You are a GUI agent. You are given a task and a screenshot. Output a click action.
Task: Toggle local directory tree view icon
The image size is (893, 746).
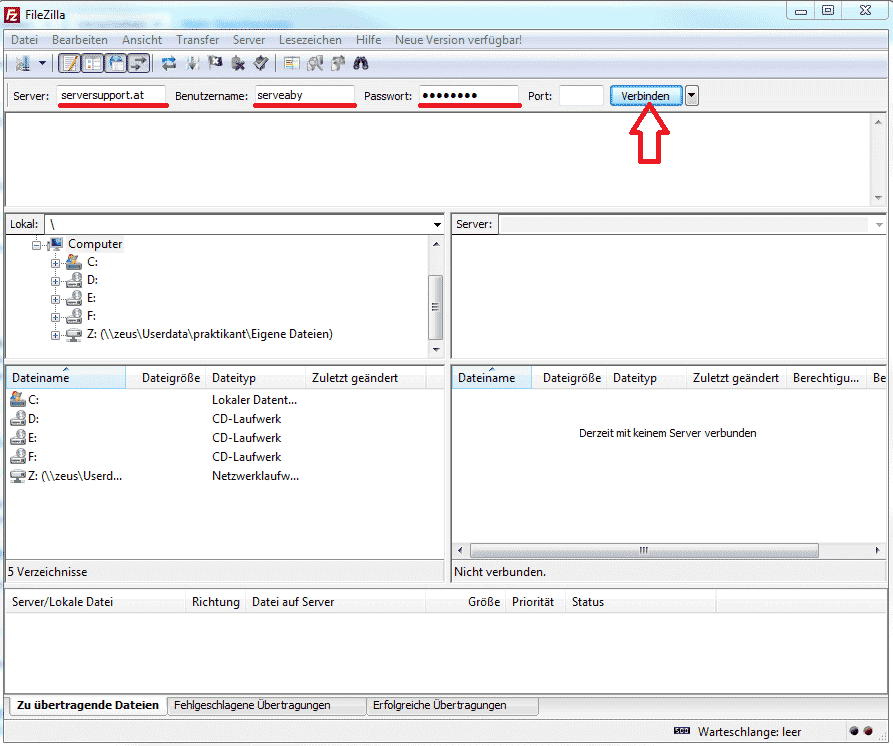(92, 64)
